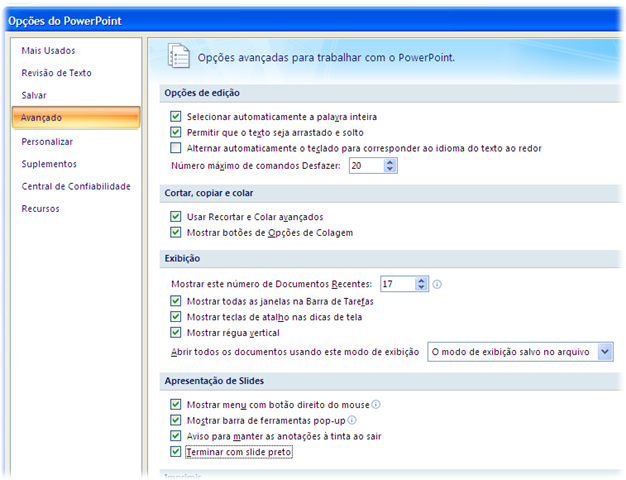This screenshot has width=626, height=480.
Task: Click the Cortar, copiar e colar heading
Action: pos(209,193)
